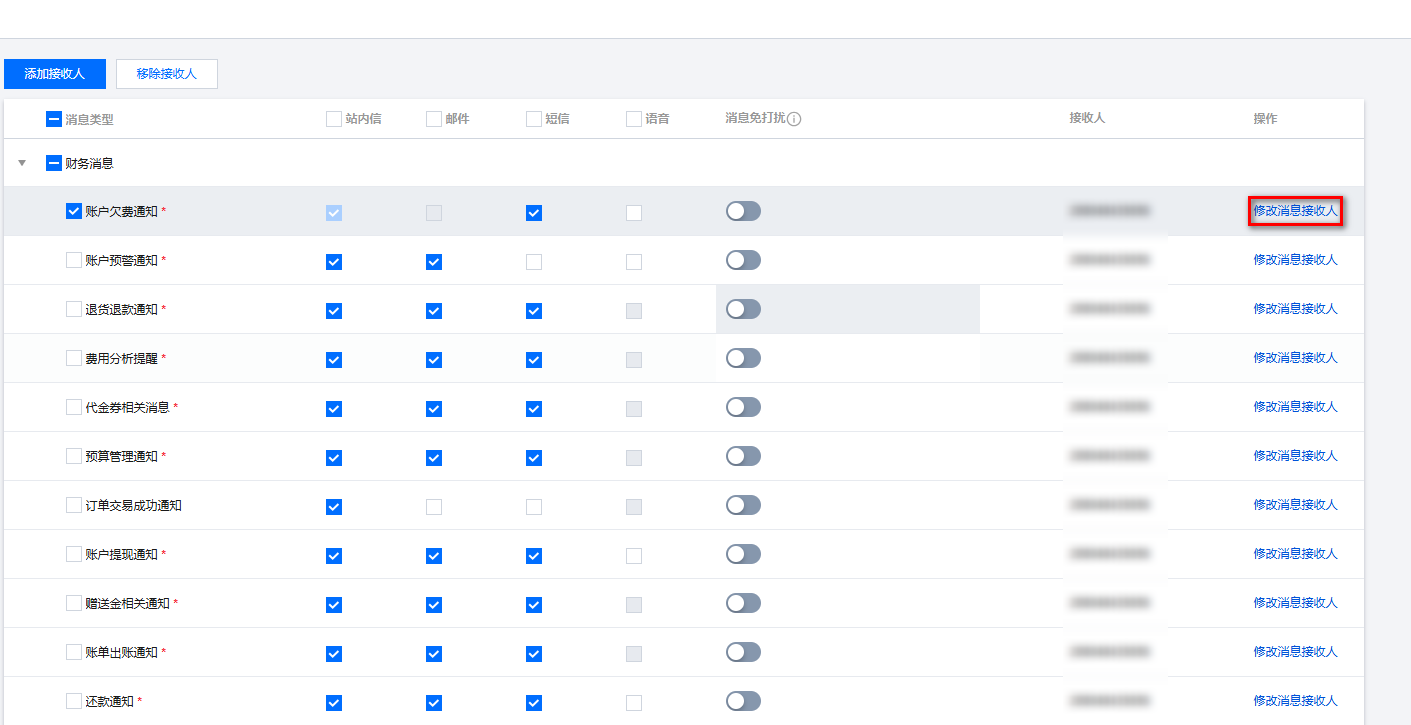Click 添加接收人 button

tap(55, 74)
